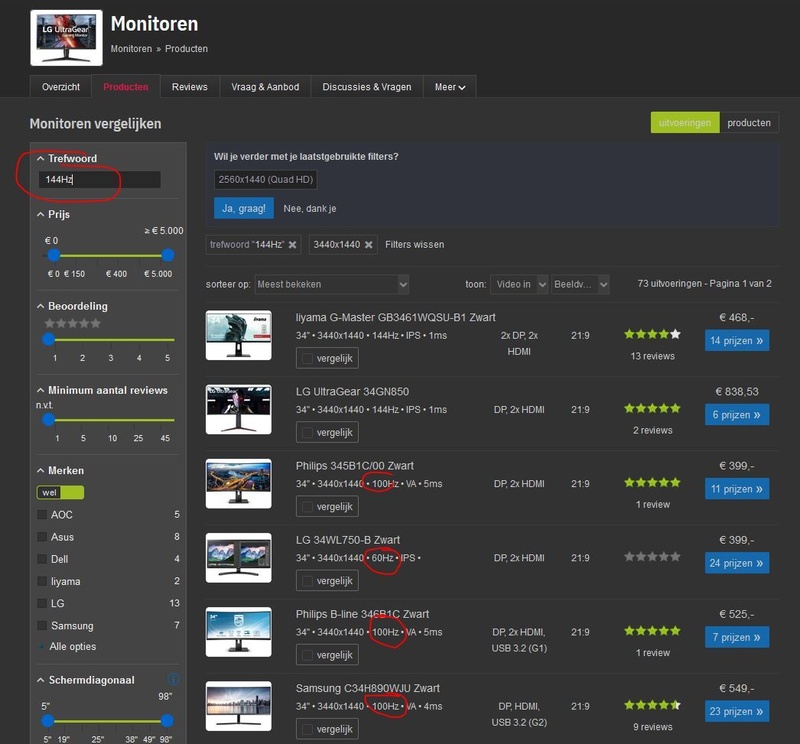Image resolution: width=800 pixels, height=744 pixels.
Task: Show Alle opties for brands
Action: click(72, 647)
